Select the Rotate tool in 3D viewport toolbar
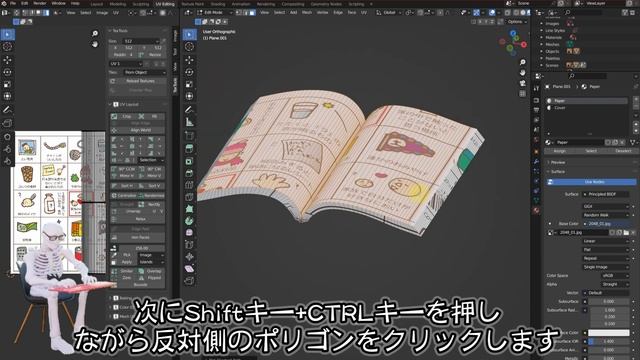 coord(189,72)
